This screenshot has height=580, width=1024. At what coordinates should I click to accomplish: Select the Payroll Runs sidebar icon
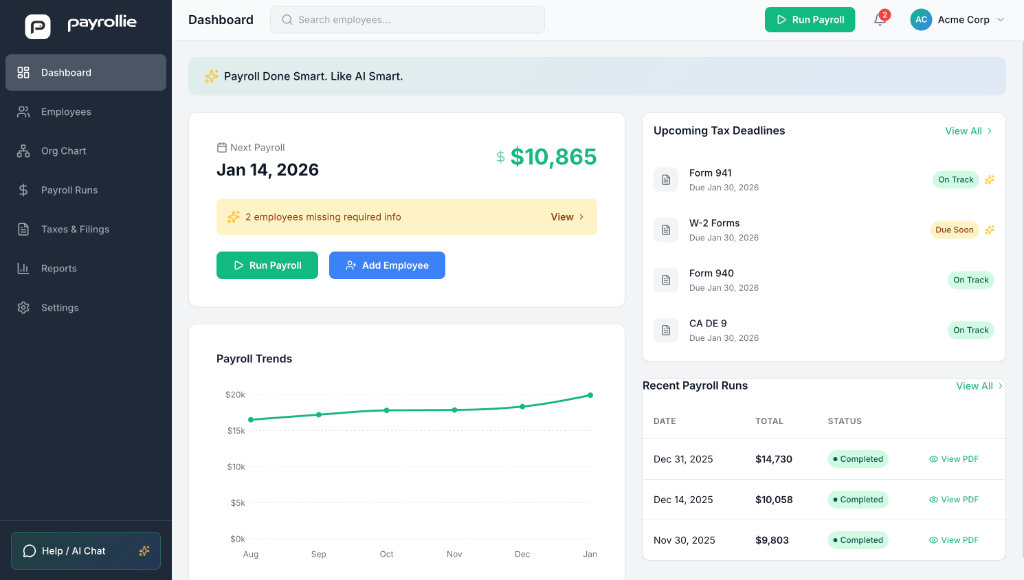pyautogui.click(x=22, y=189)
